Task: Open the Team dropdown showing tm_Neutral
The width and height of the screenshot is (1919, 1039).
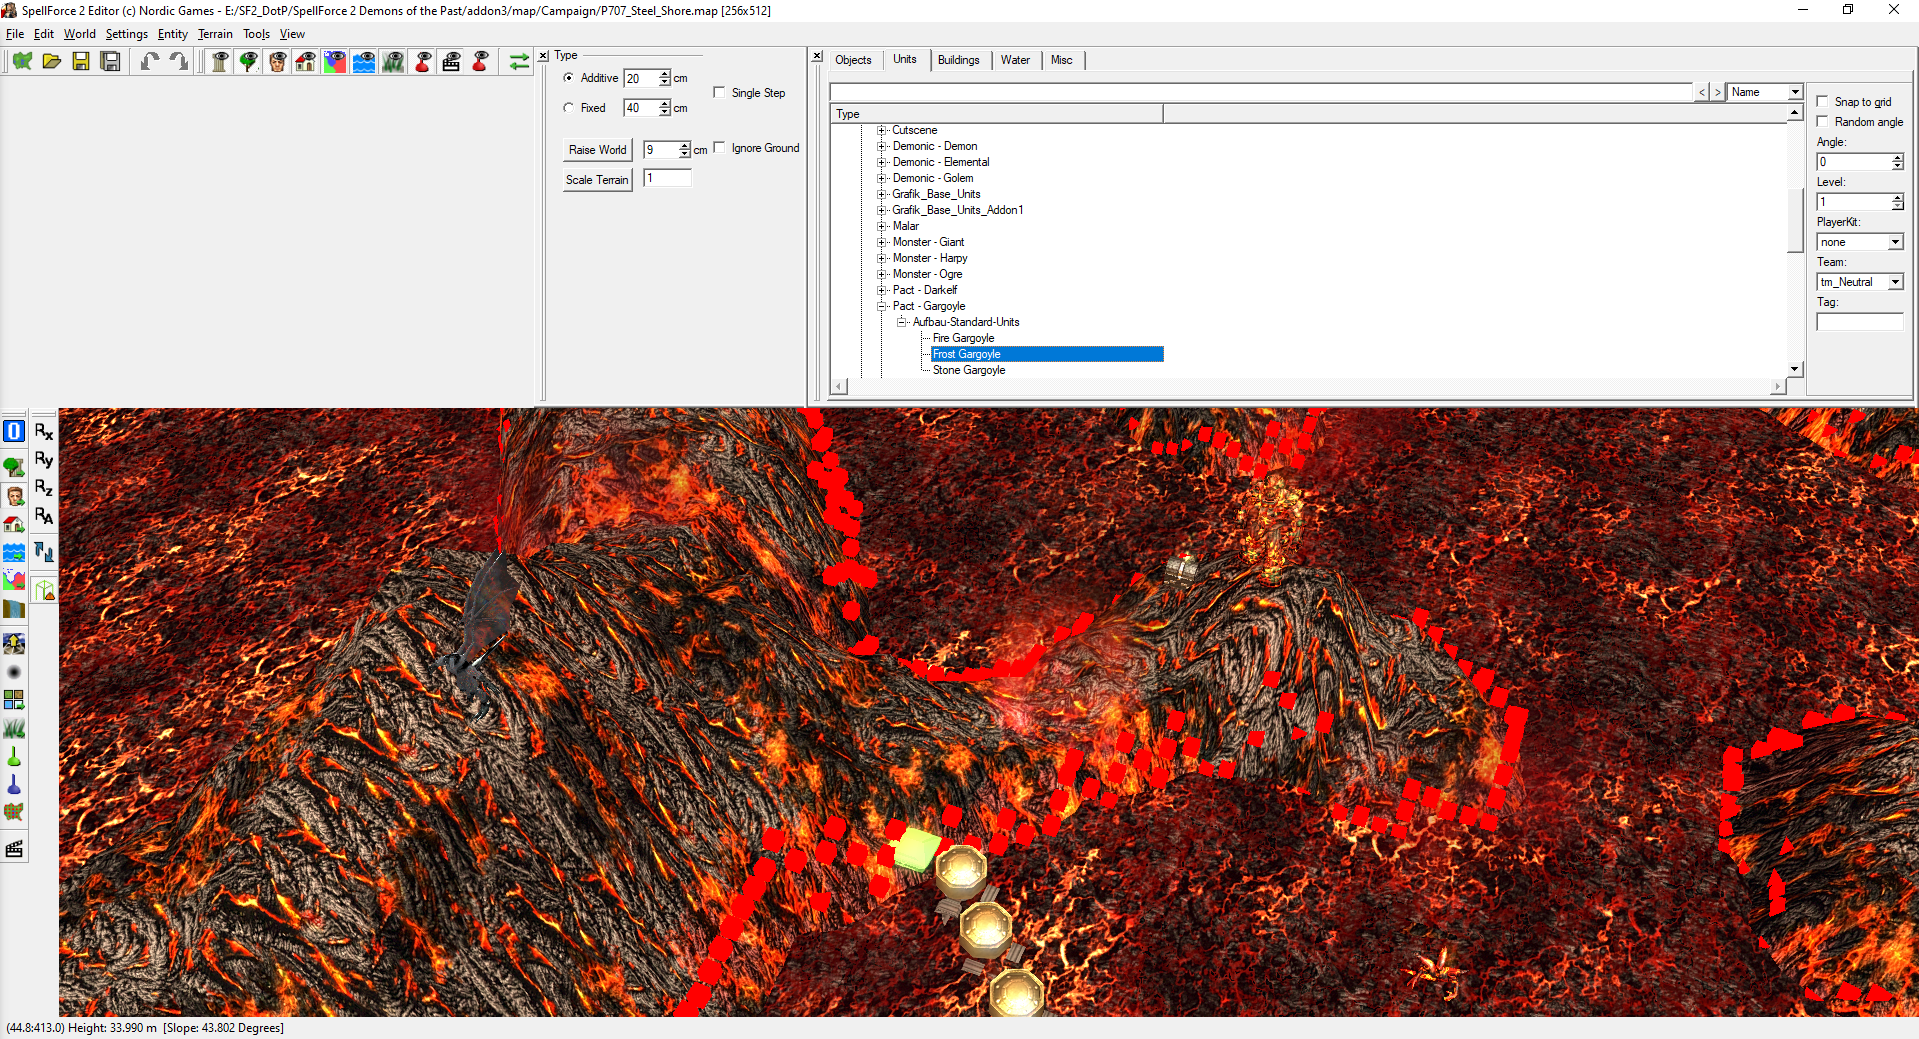Action: pos(1895,282)
